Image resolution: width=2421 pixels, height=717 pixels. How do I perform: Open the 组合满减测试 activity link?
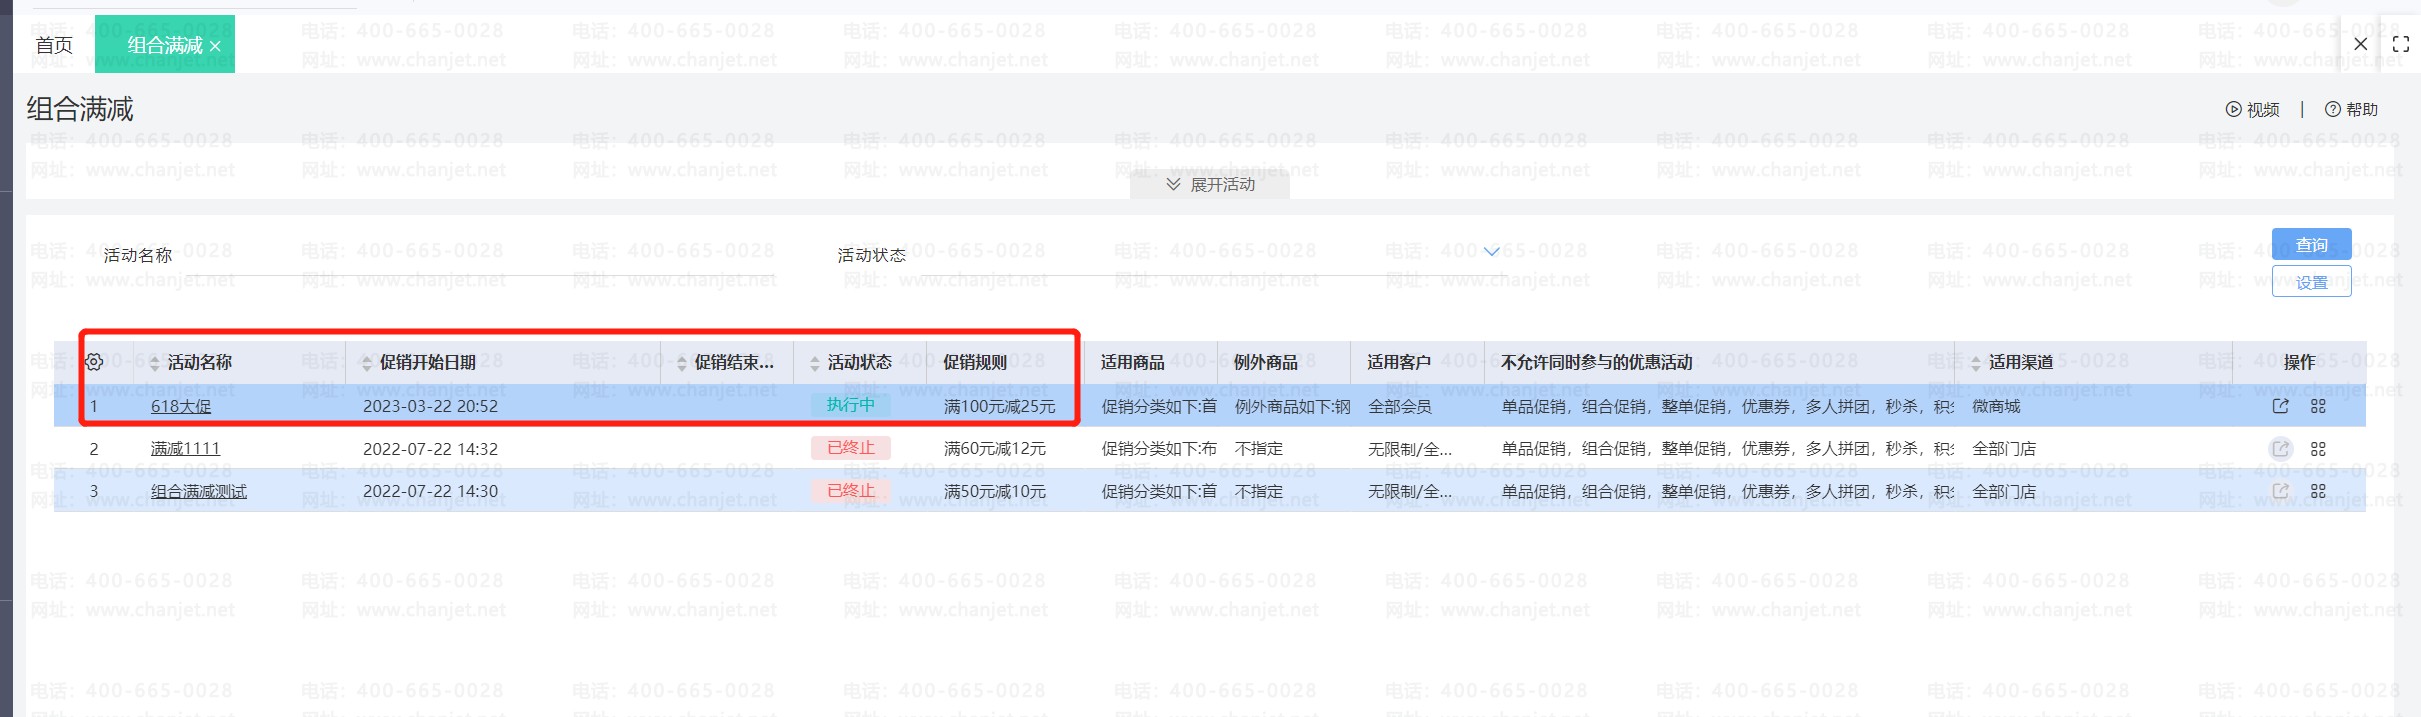click(x=199, y=491)
